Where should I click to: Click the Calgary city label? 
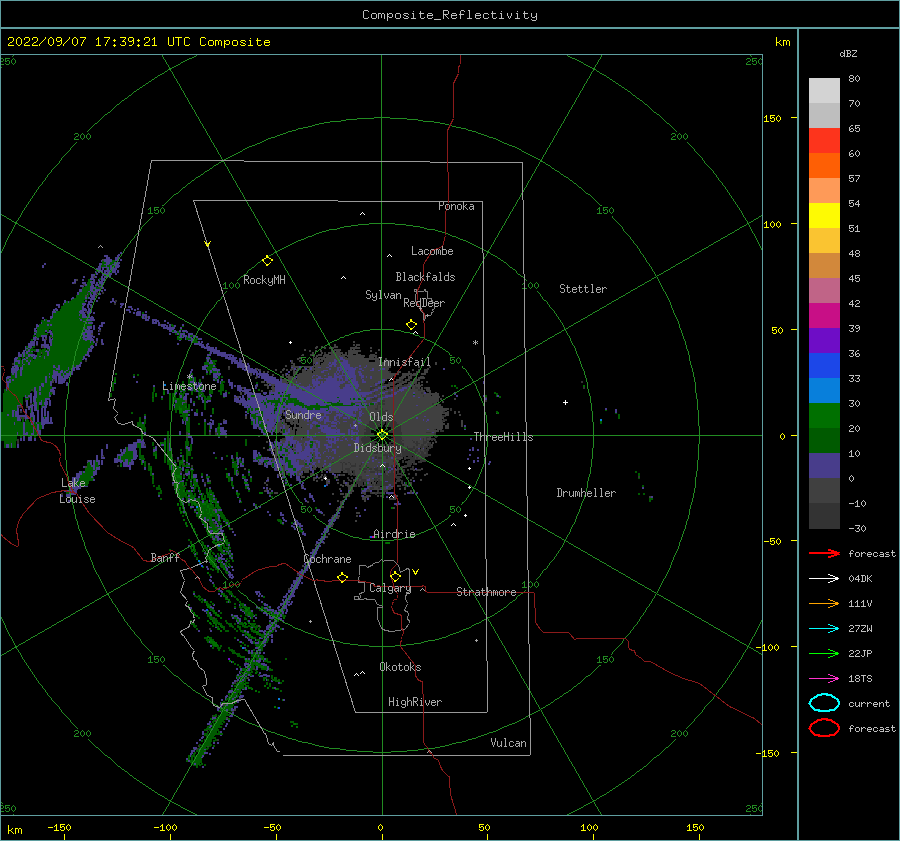[x=390, y=588]
